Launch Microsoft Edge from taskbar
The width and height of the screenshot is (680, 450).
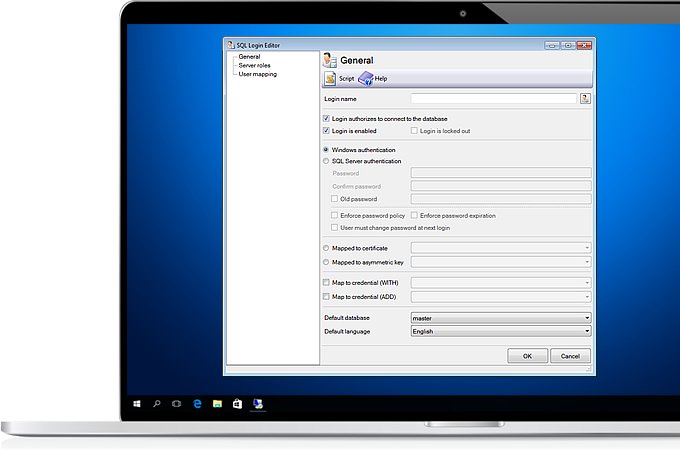197,404
